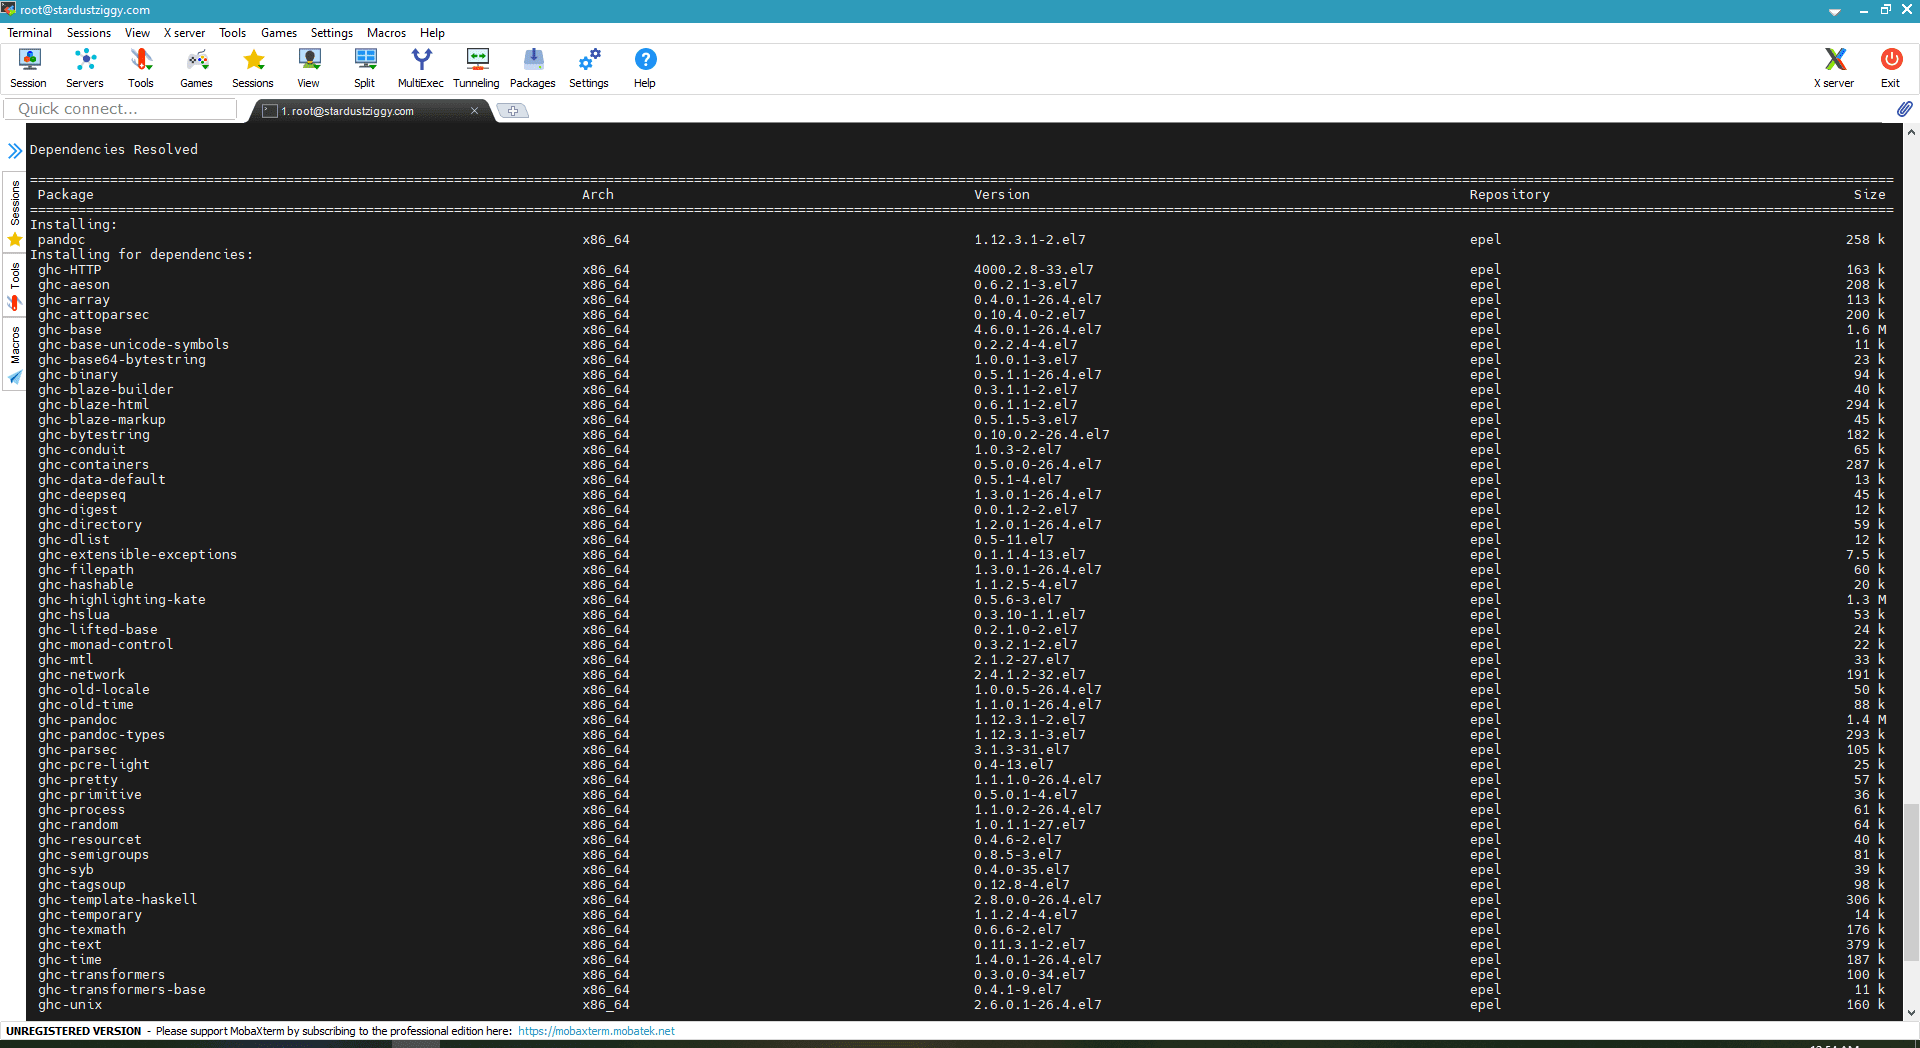Image resolution: width=1920 pixels, height=1048 pixels.
Task: Open the Games menu in the menu bar
Action: point(279,33)
